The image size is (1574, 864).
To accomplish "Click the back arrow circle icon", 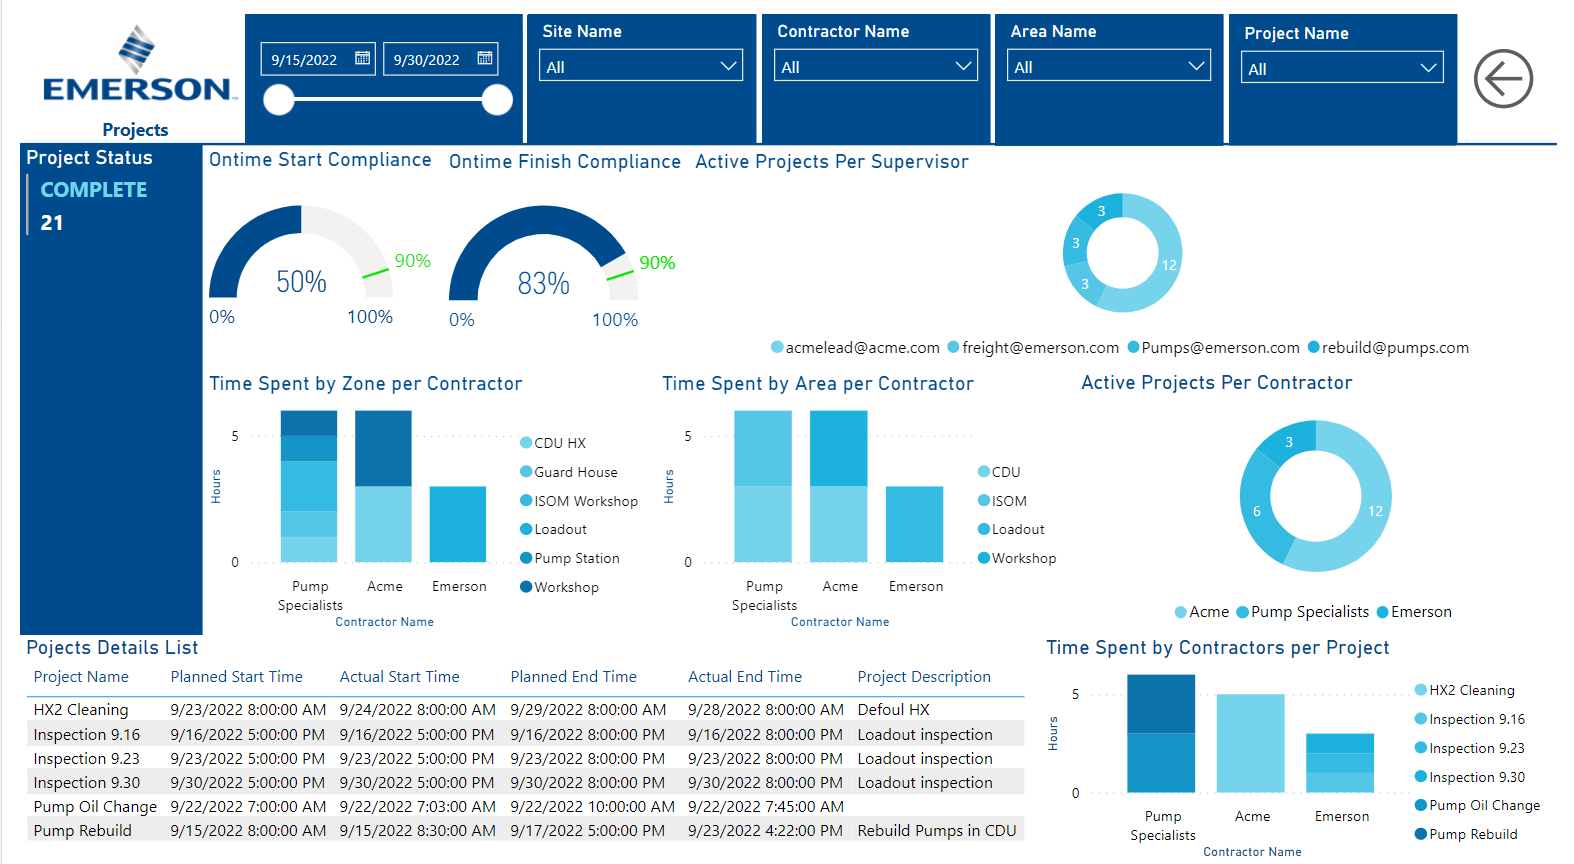I will [x=1503, y=78].
